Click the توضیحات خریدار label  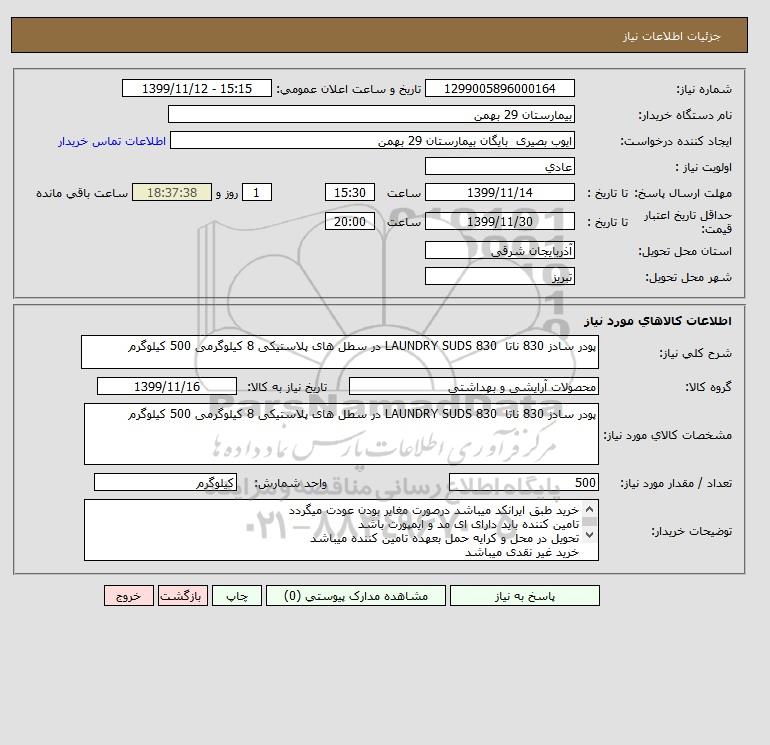pyautogui.click(x=691, y=531)
